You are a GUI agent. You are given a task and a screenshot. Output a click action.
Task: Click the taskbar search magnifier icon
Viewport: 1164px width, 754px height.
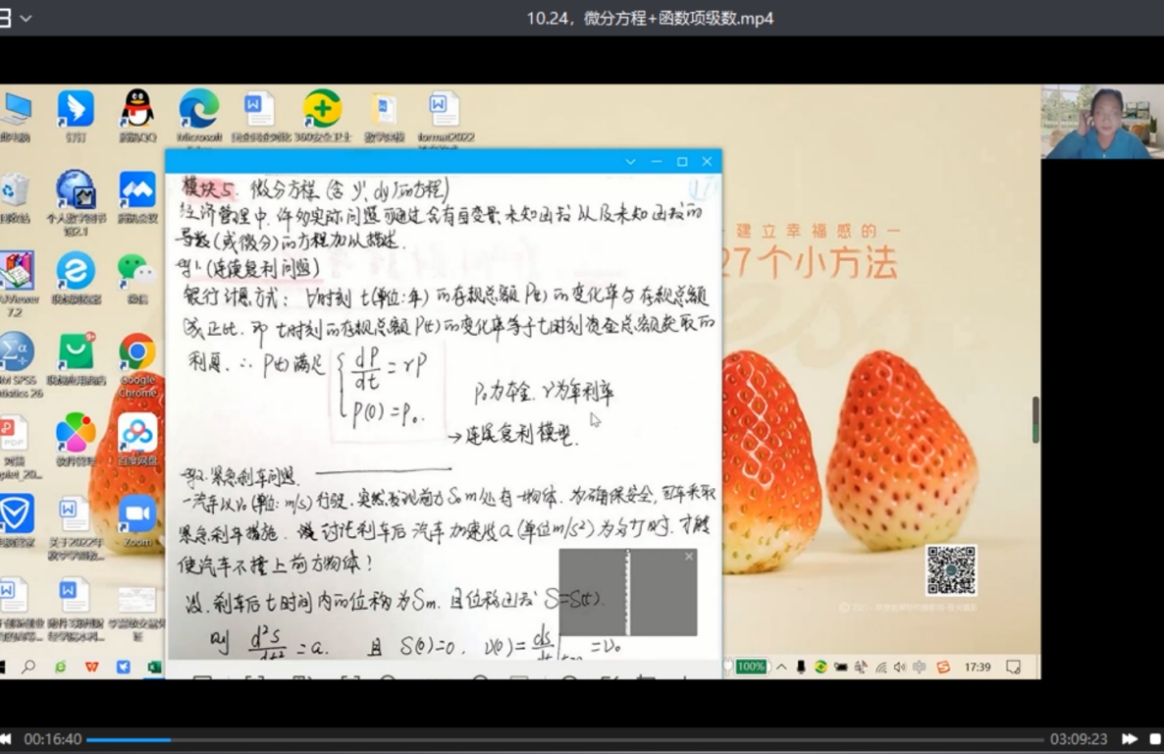[x=29, y=667]
